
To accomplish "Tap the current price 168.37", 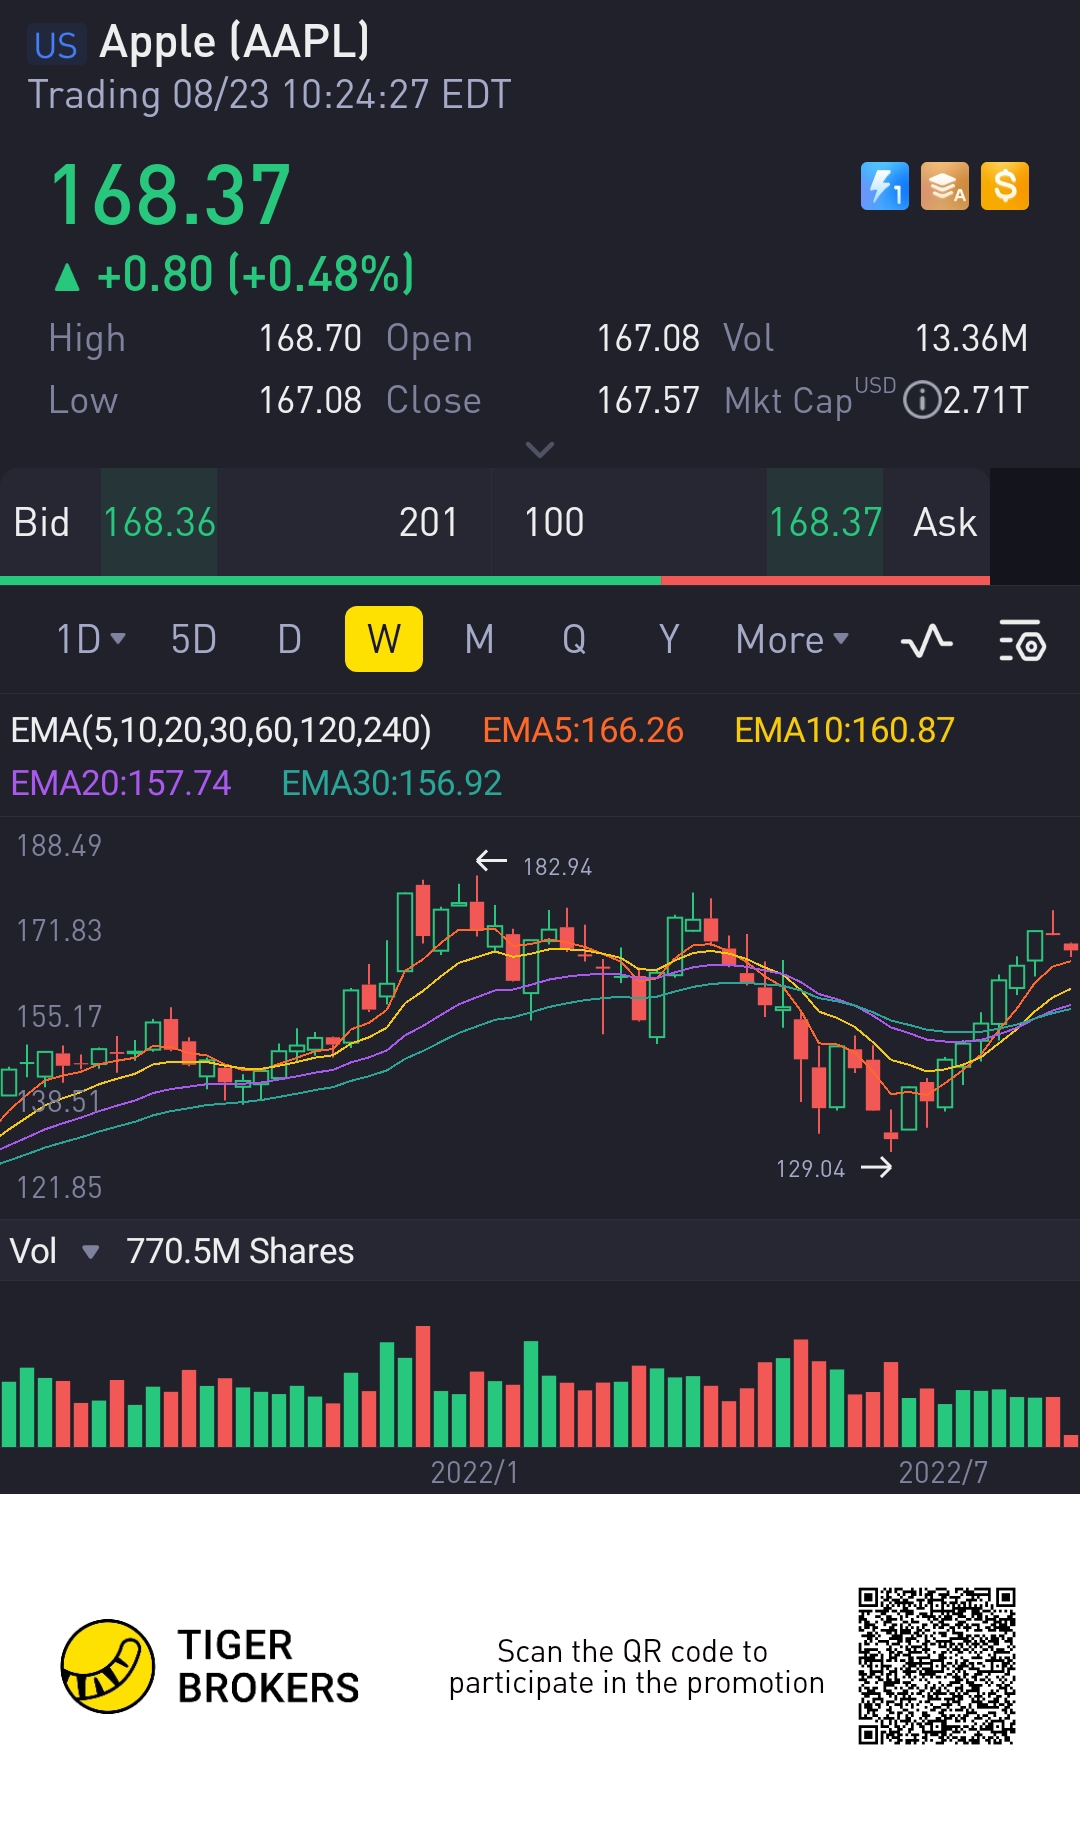I will (171, 196).
